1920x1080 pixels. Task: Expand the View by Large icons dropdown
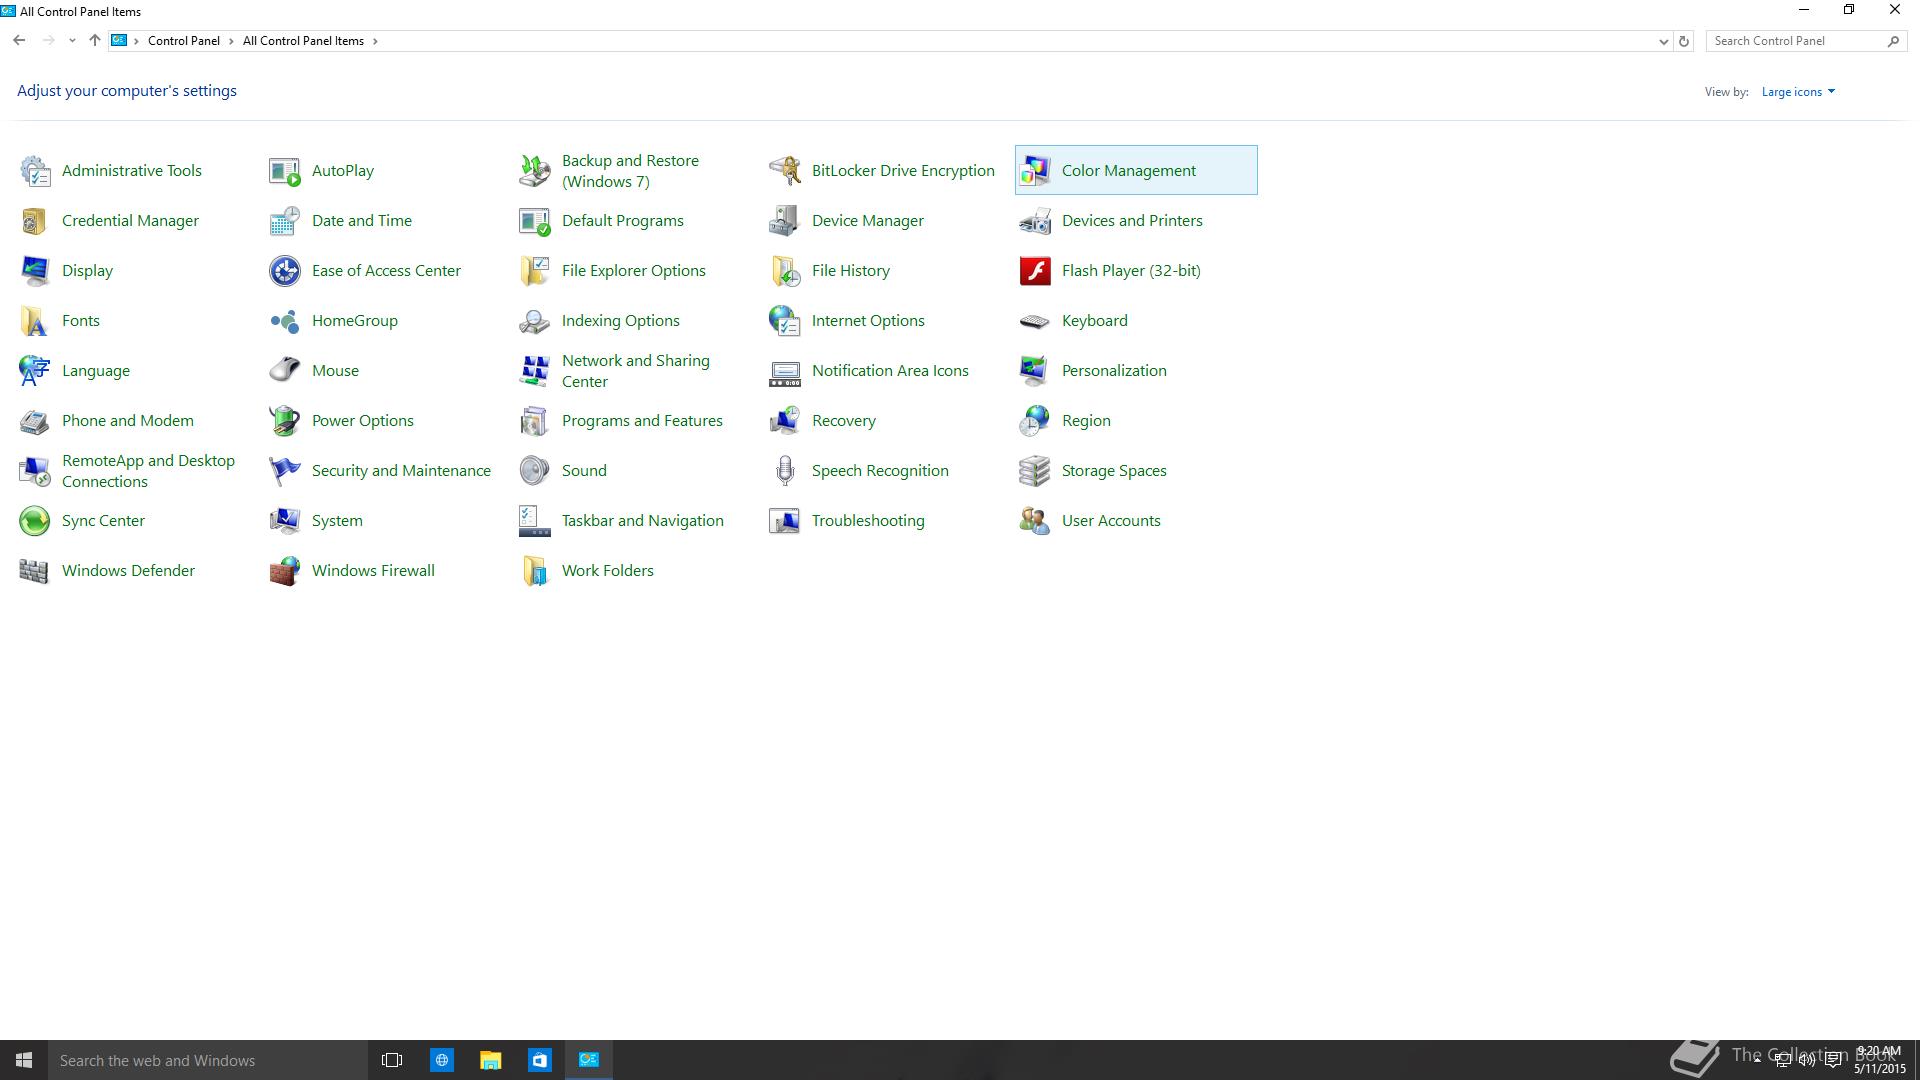1798,92
